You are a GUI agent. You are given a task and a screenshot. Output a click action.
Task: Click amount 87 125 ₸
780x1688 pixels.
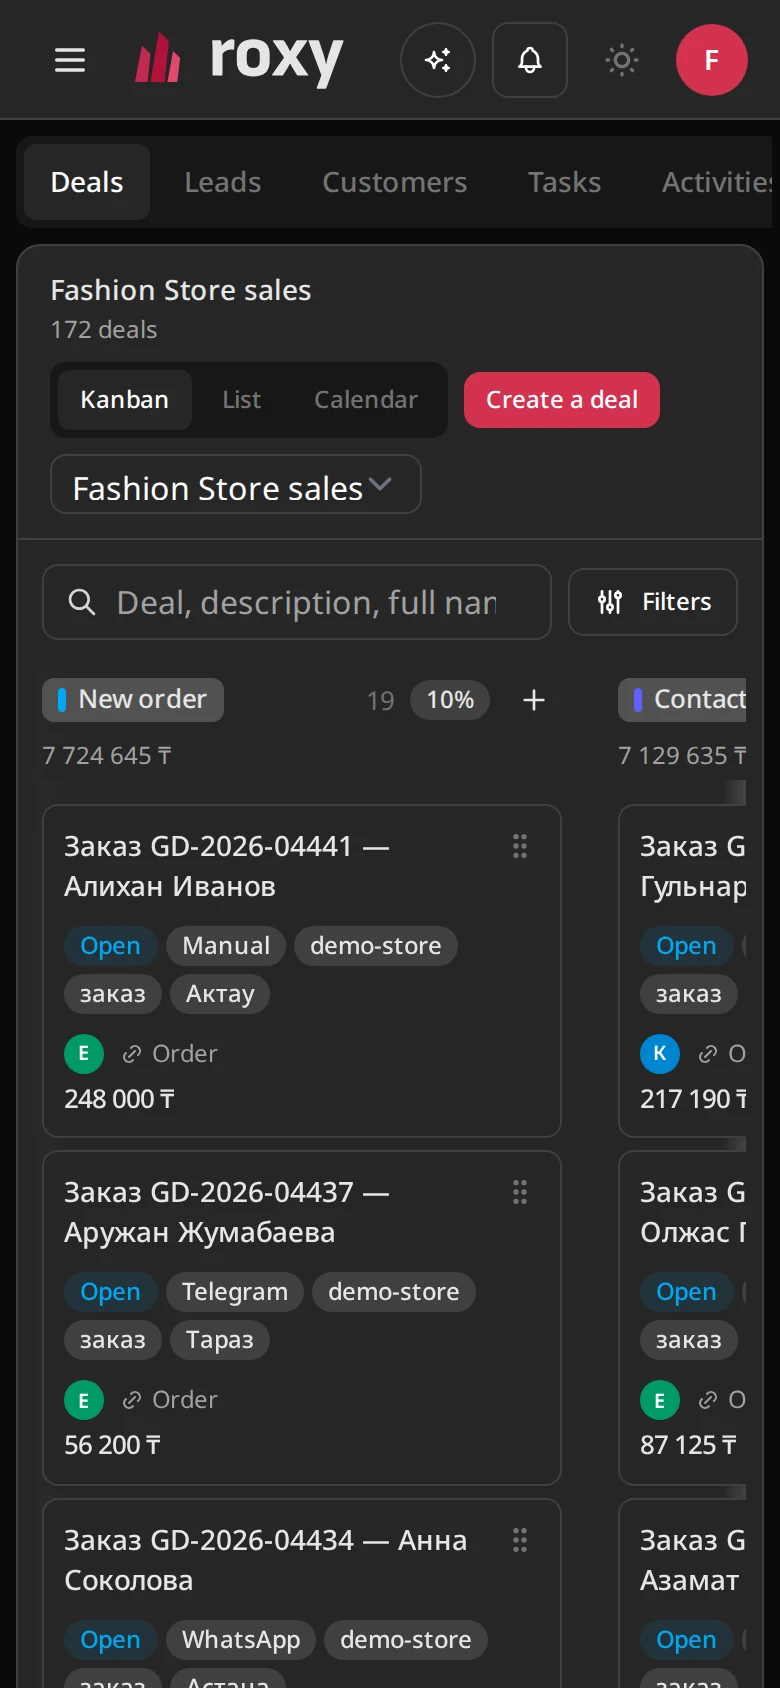click(x=689, y=1445)
